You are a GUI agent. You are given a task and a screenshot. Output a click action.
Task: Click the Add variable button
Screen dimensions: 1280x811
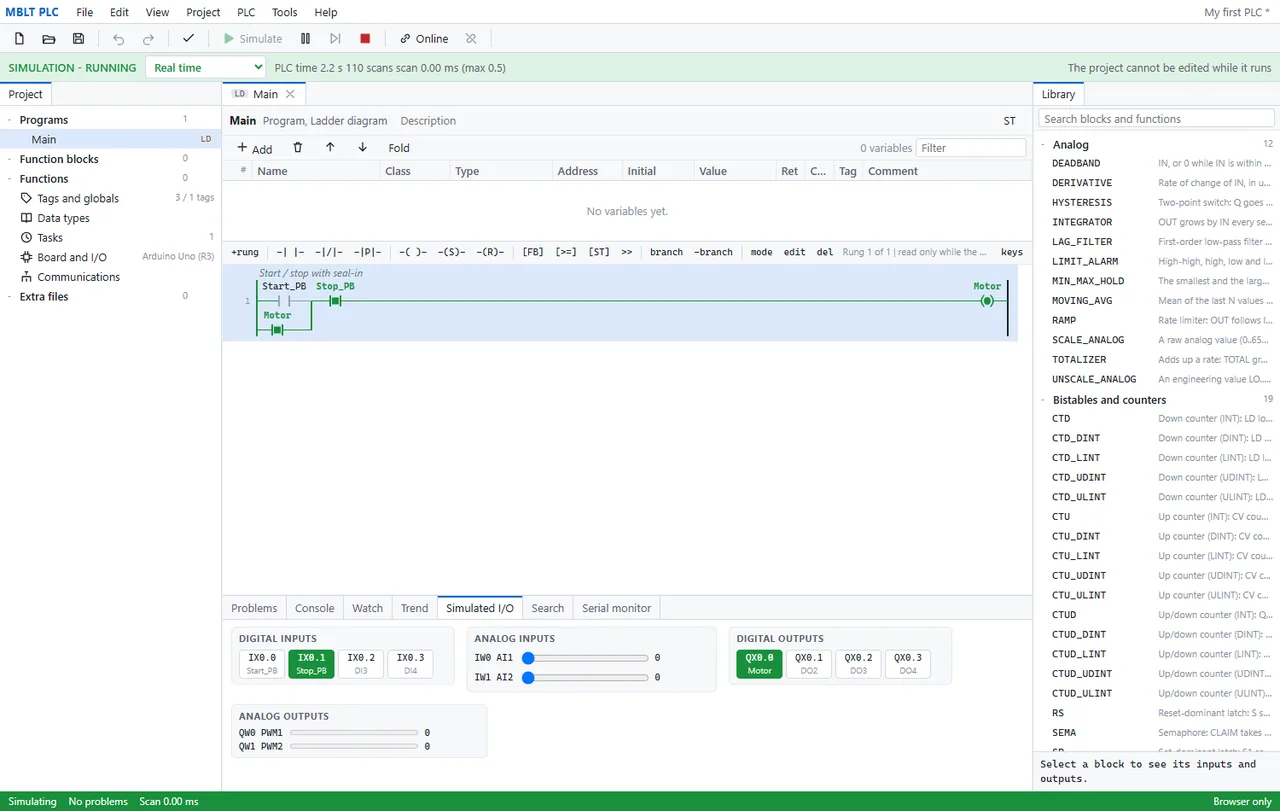[255, 148]
